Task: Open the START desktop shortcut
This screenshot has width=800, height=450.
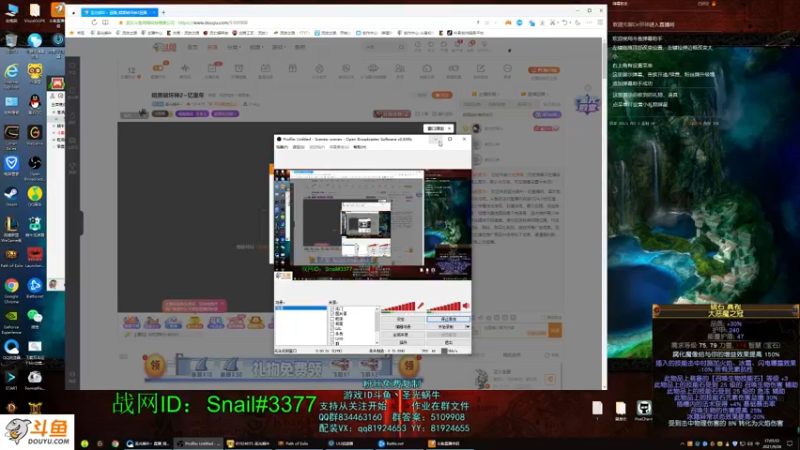Action: tap(11, 378)
